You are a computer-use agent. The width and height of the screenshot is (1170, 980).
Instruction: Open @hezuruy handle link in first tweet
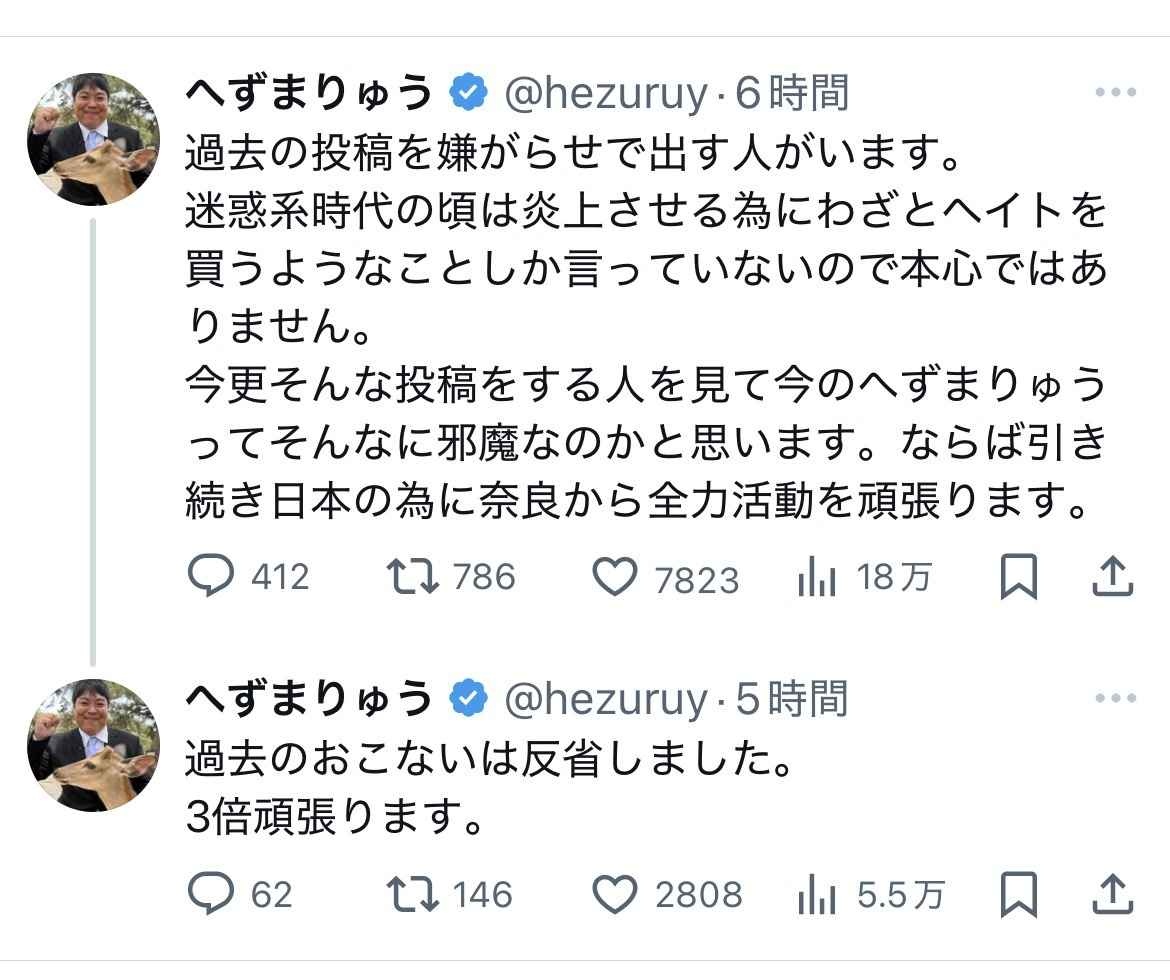coord(606,93)
